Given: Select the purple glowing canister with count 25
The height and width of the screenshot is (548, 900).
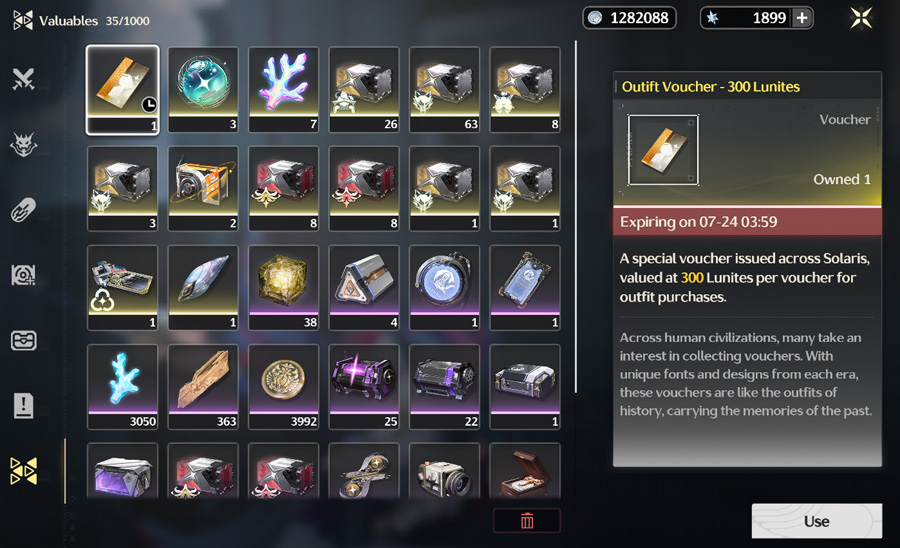Looking at the screenshot, I should pos(364,387).
